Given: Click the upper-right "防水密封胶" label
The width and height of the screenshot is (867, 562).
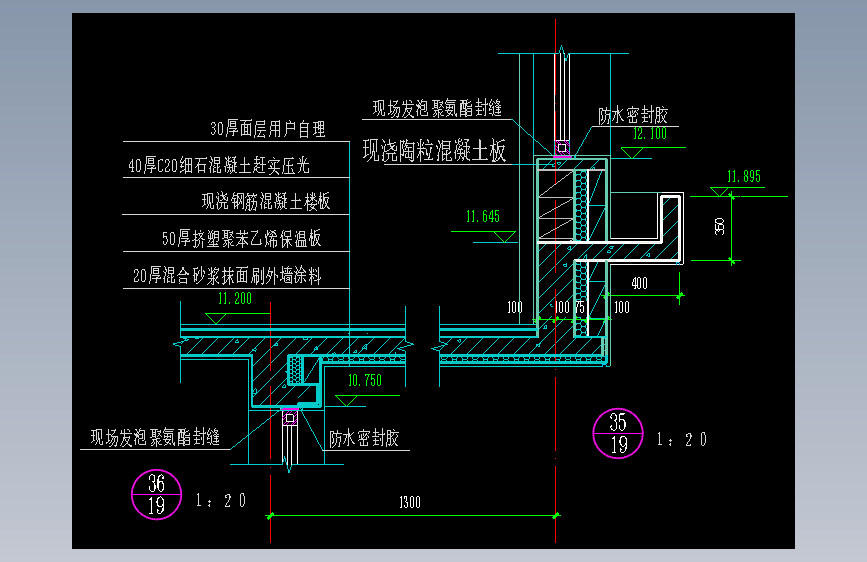Looking at the screenshot, I should pyautogui.click(x=633, y=116).
